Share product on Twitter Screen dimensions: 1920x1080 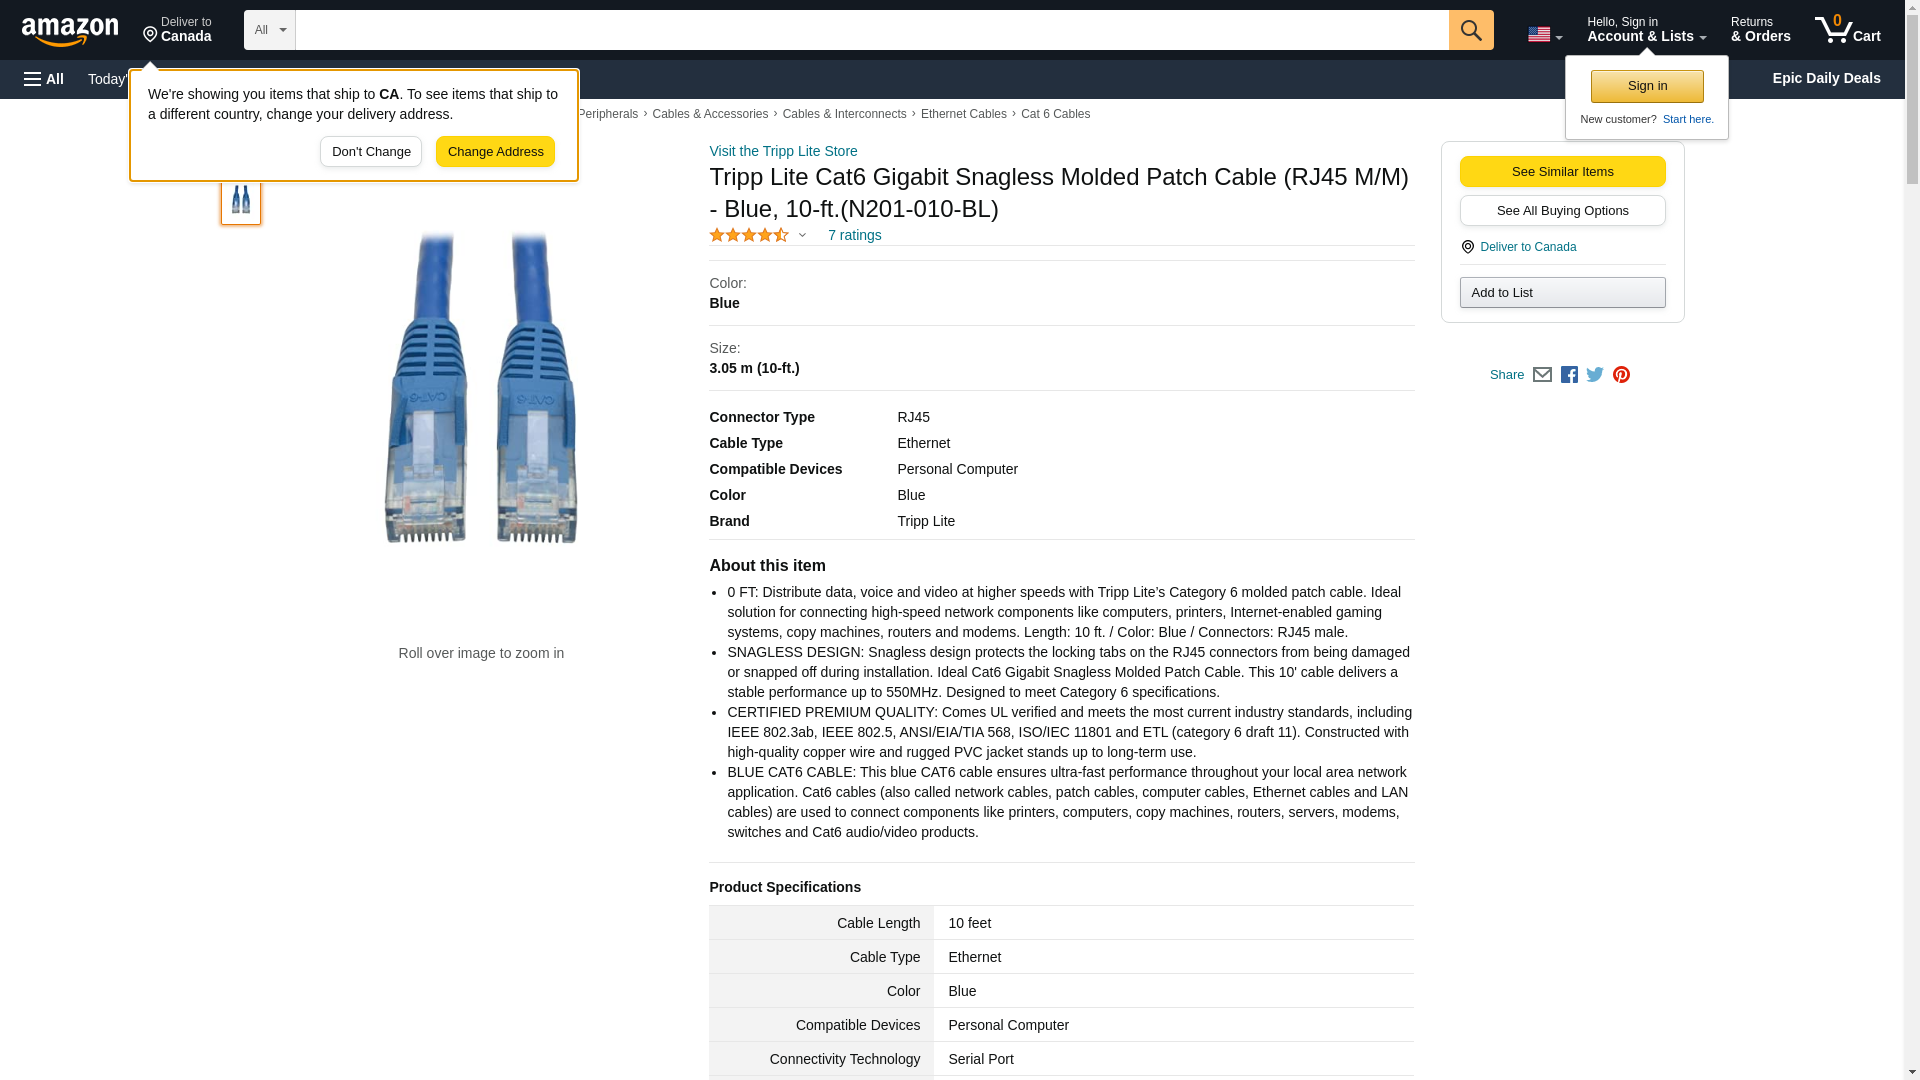1595,375
